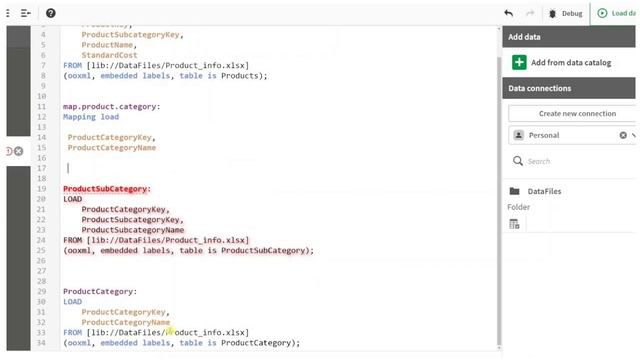Open the three-dot more options menu

click(8, 13)
